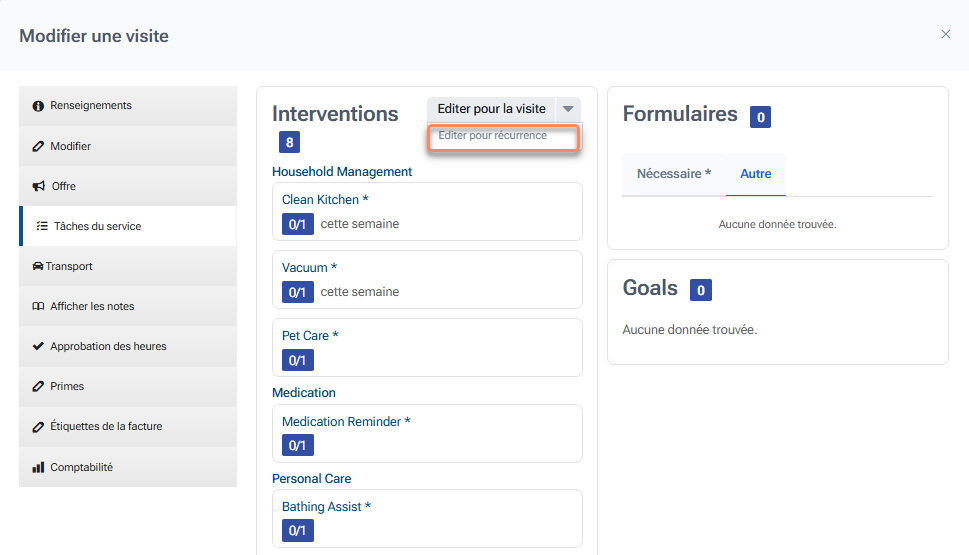
Task: Open the Medication Reminder task card
Action: [427, 433]
